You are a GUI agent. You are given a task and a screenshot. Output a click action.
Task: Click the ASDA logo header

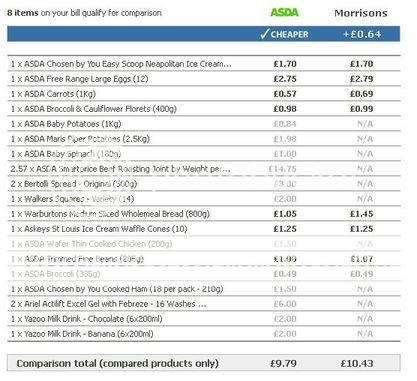click(284, 13)
